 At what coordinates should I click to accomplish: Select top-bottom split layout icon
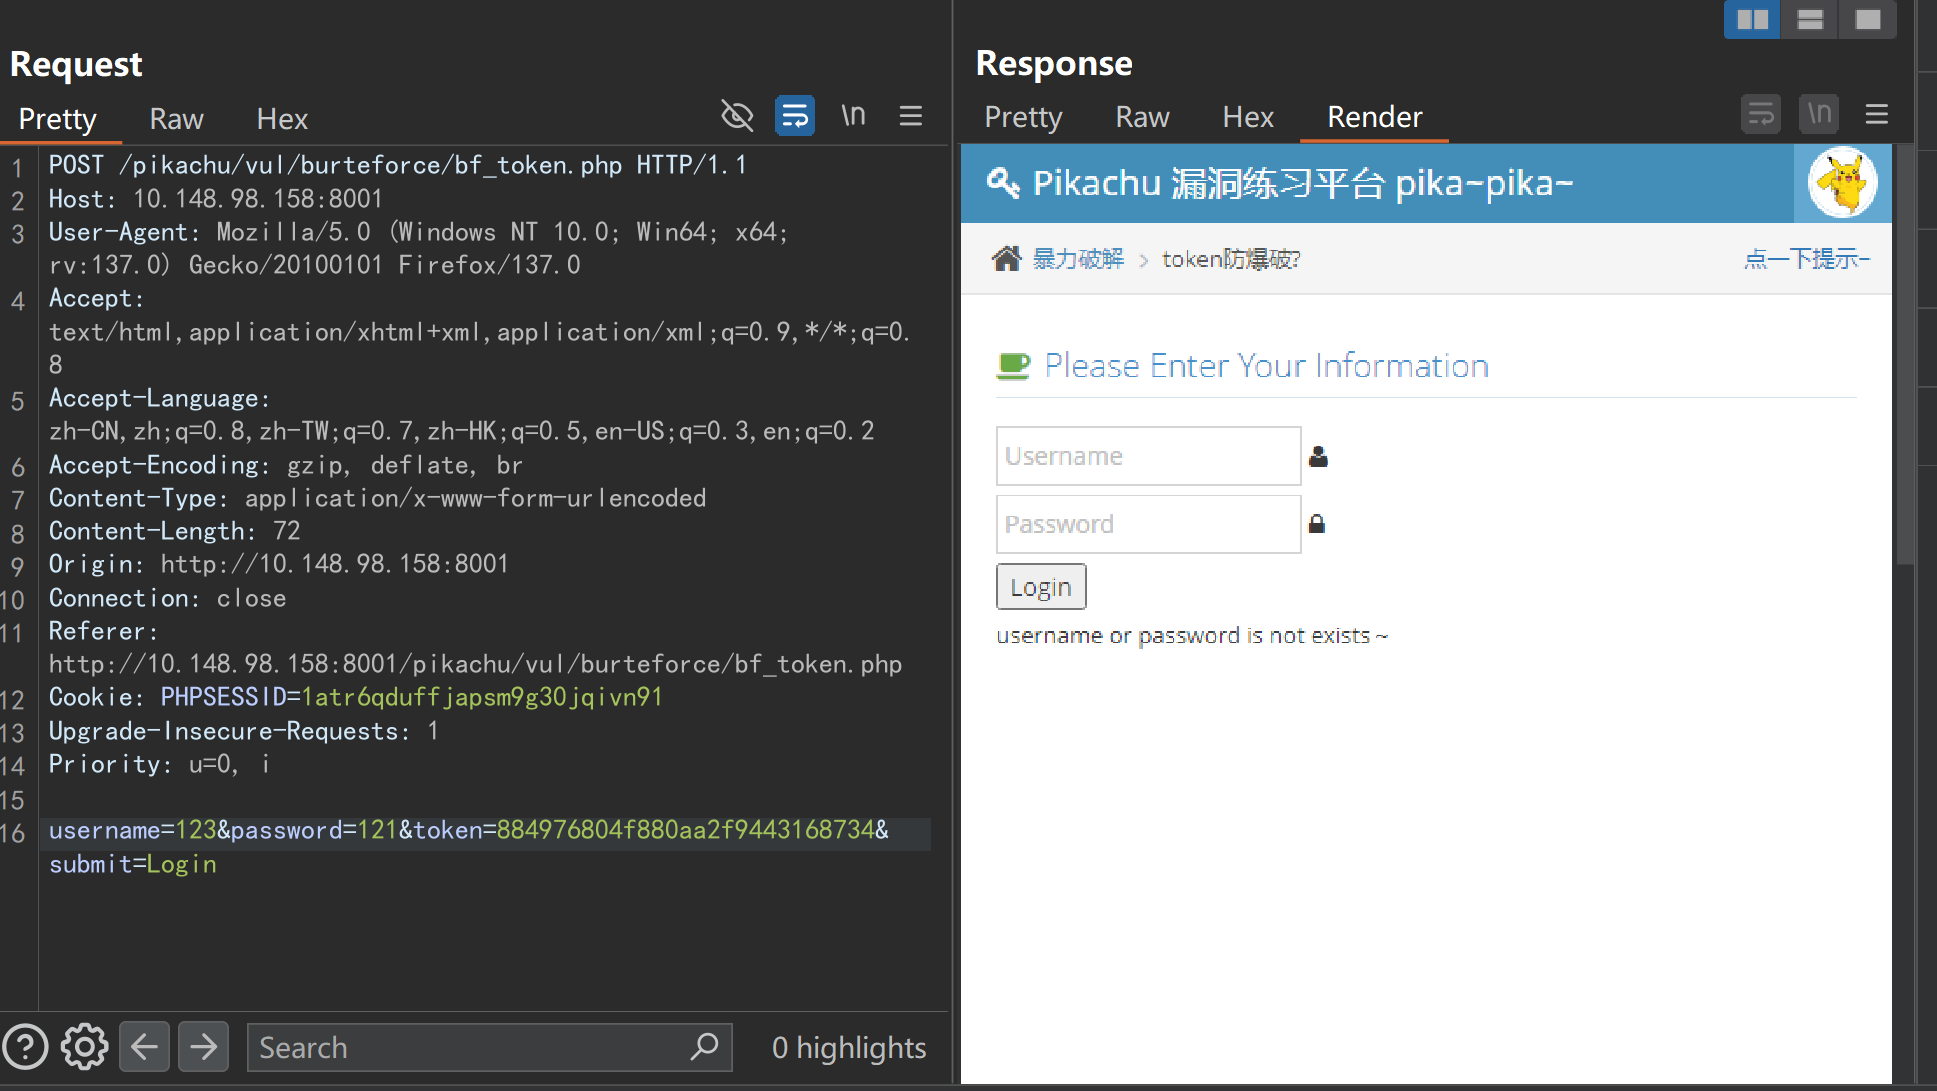tap(1810, 20)
